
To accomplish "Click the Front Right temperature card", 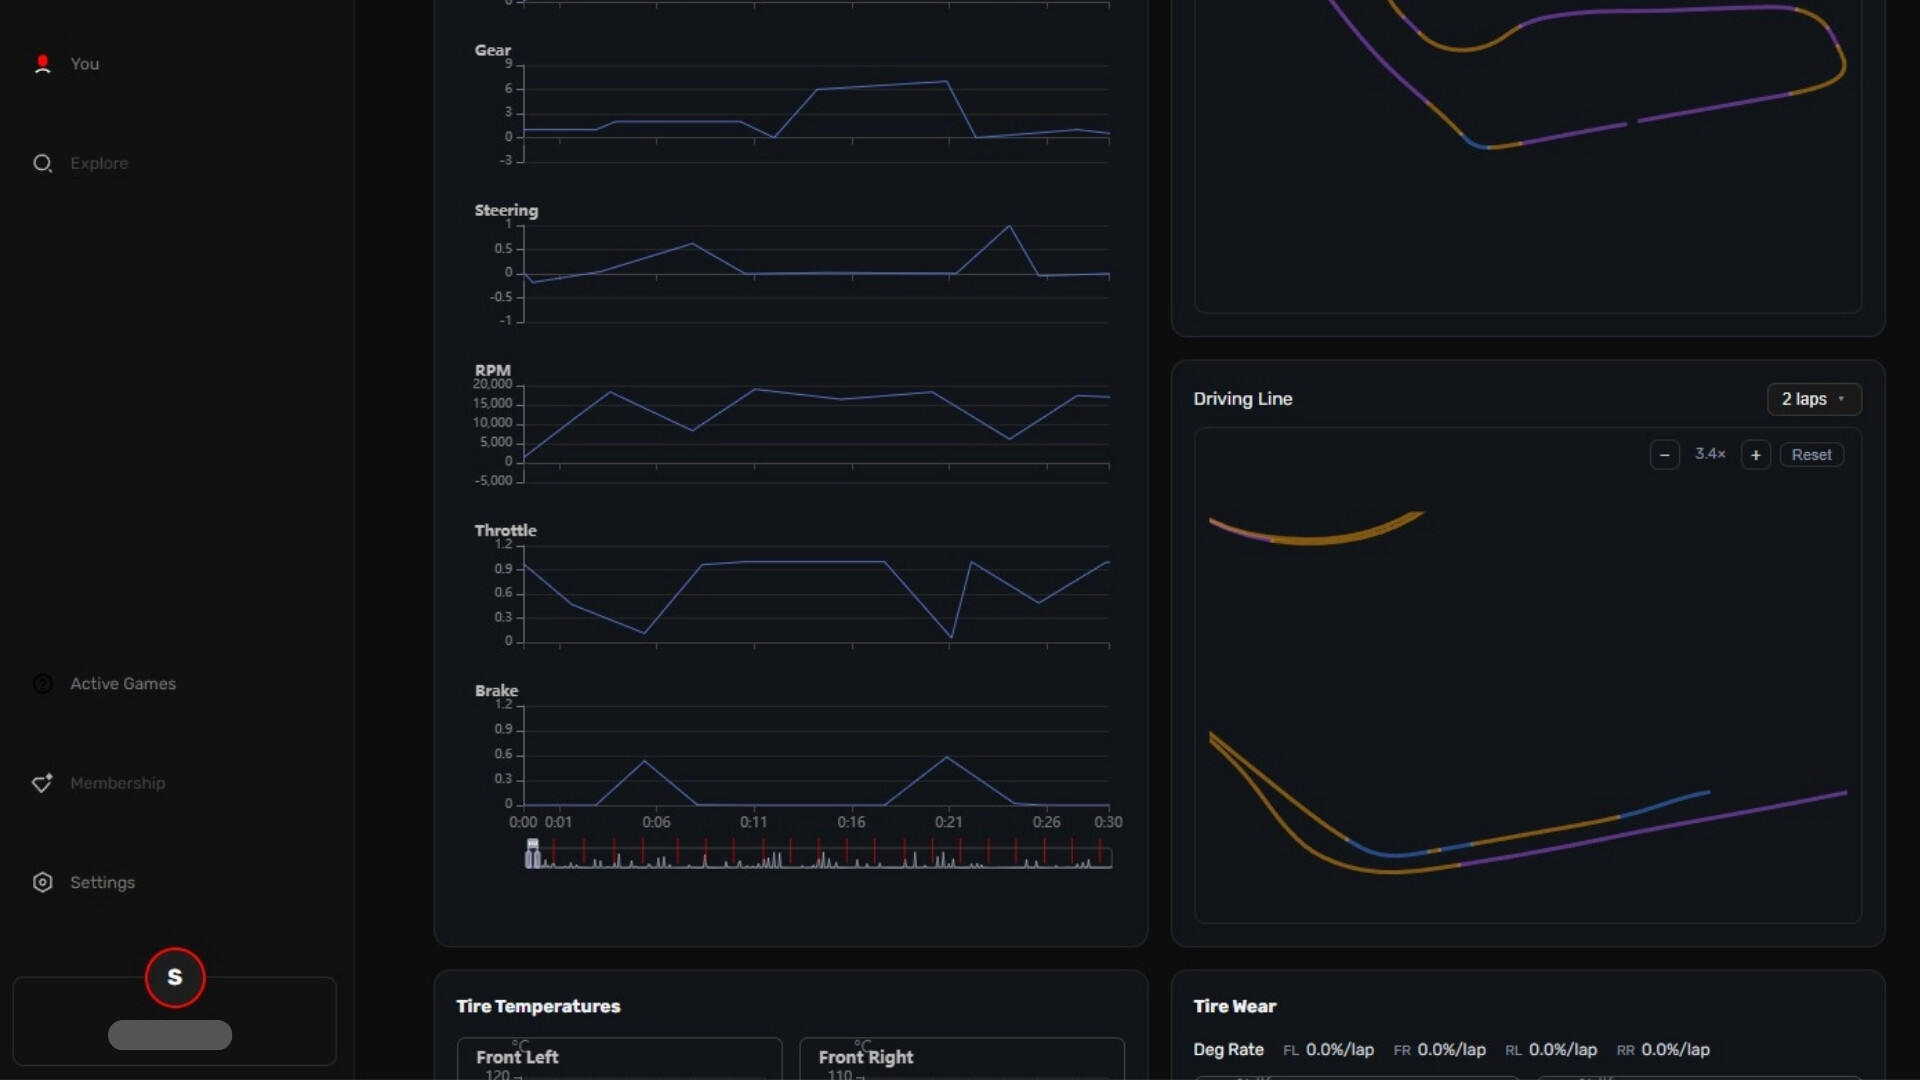I will (x=962, y=1059).
